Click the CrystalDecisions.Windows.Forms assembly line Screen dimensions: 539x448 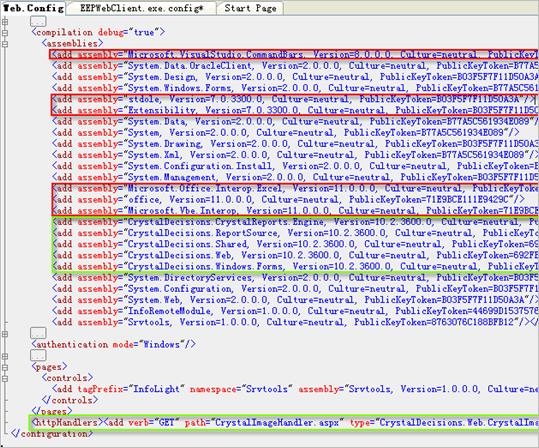coord(295,266)
